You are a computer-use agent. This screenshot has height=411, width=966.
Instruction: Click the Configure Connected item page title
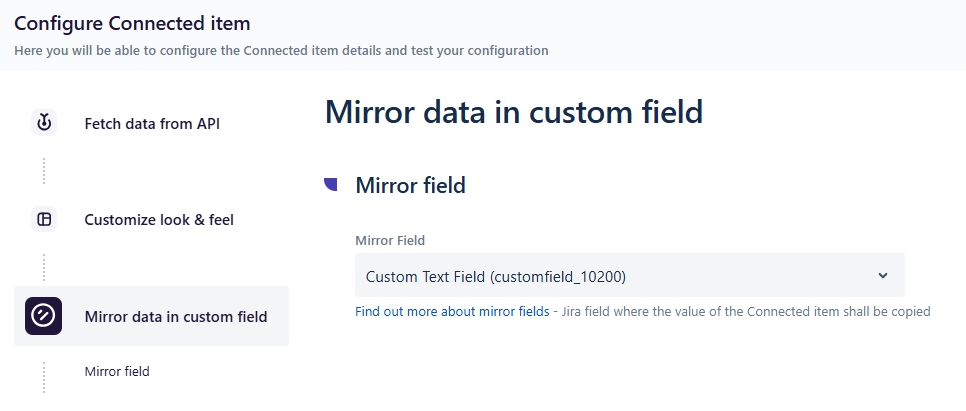tap(132, 22)
